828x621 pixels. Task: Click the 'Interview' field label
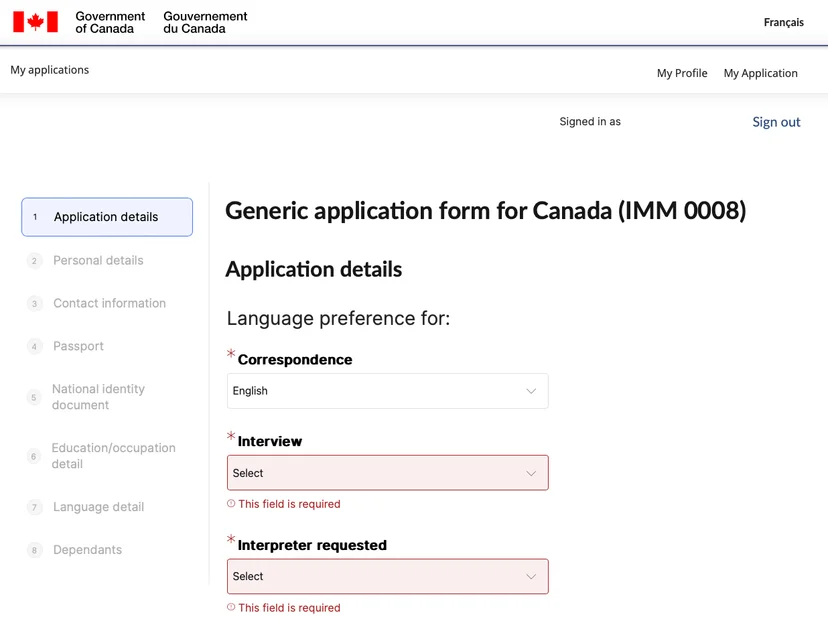[270, 441]
